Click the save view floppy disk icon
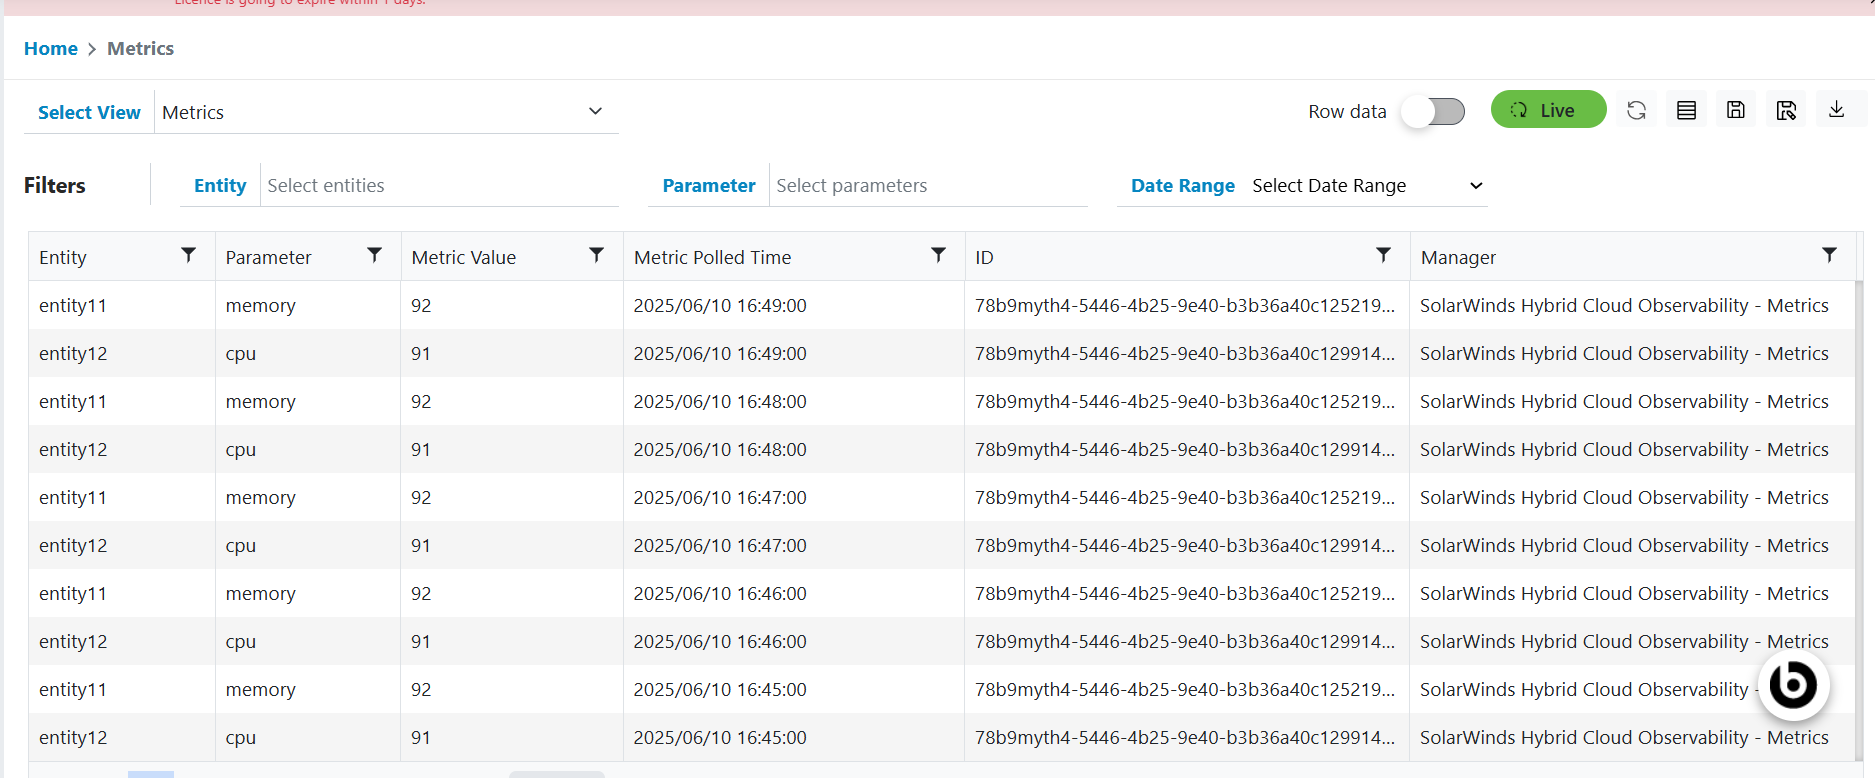Screen dimensions: 1875x778 click(x=1736, y=110)
